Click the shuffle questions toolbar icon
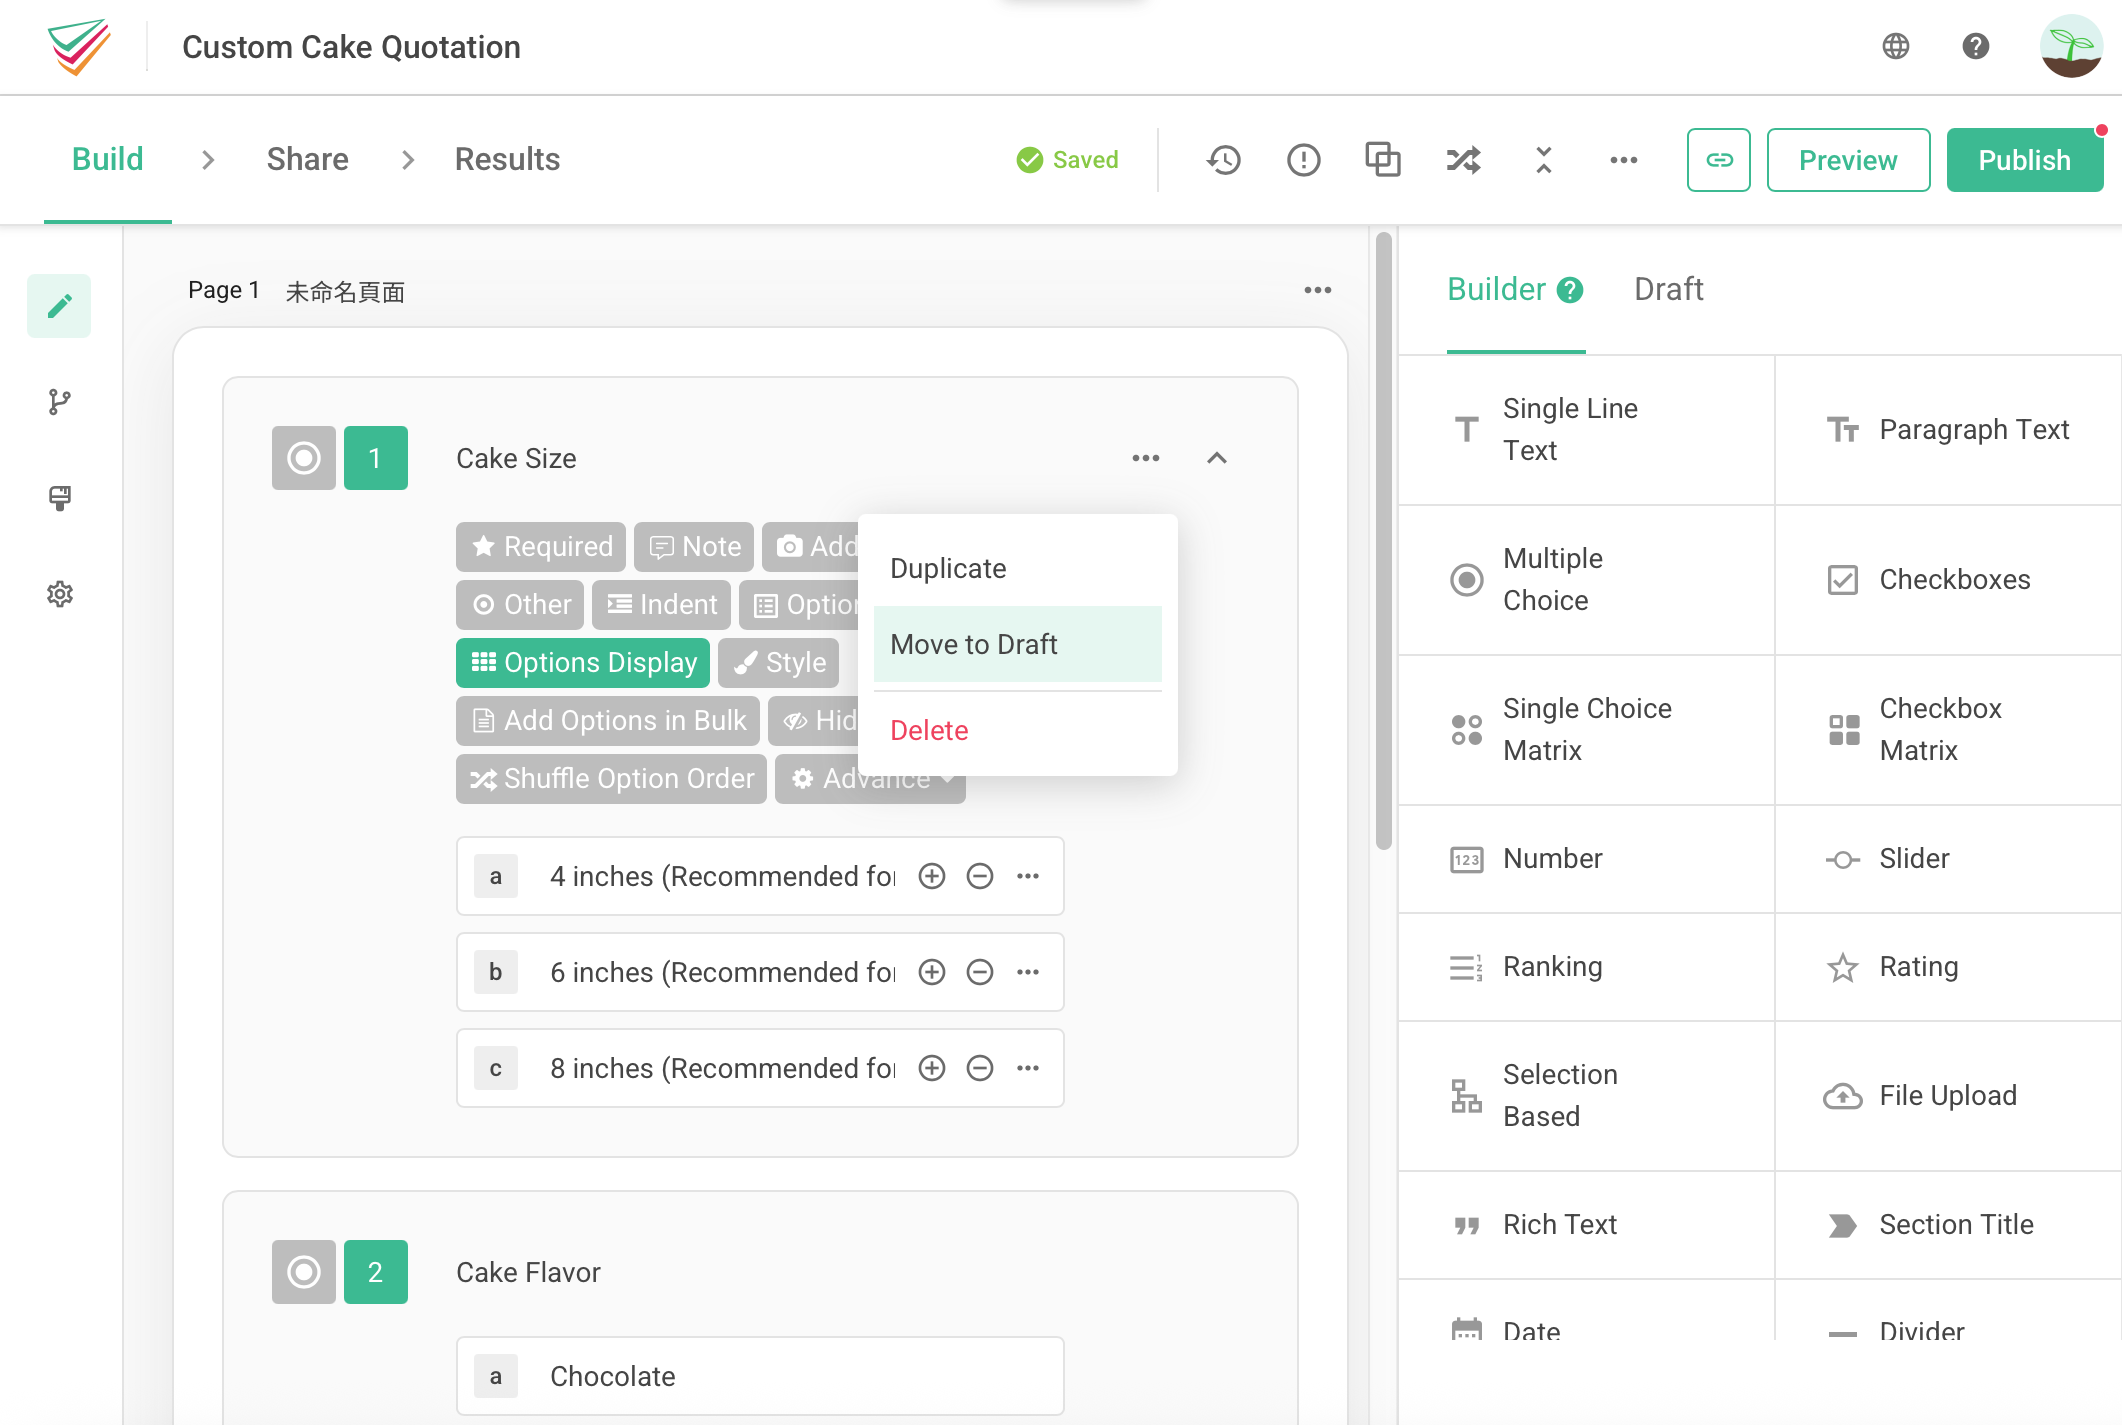 point(1463,160)
